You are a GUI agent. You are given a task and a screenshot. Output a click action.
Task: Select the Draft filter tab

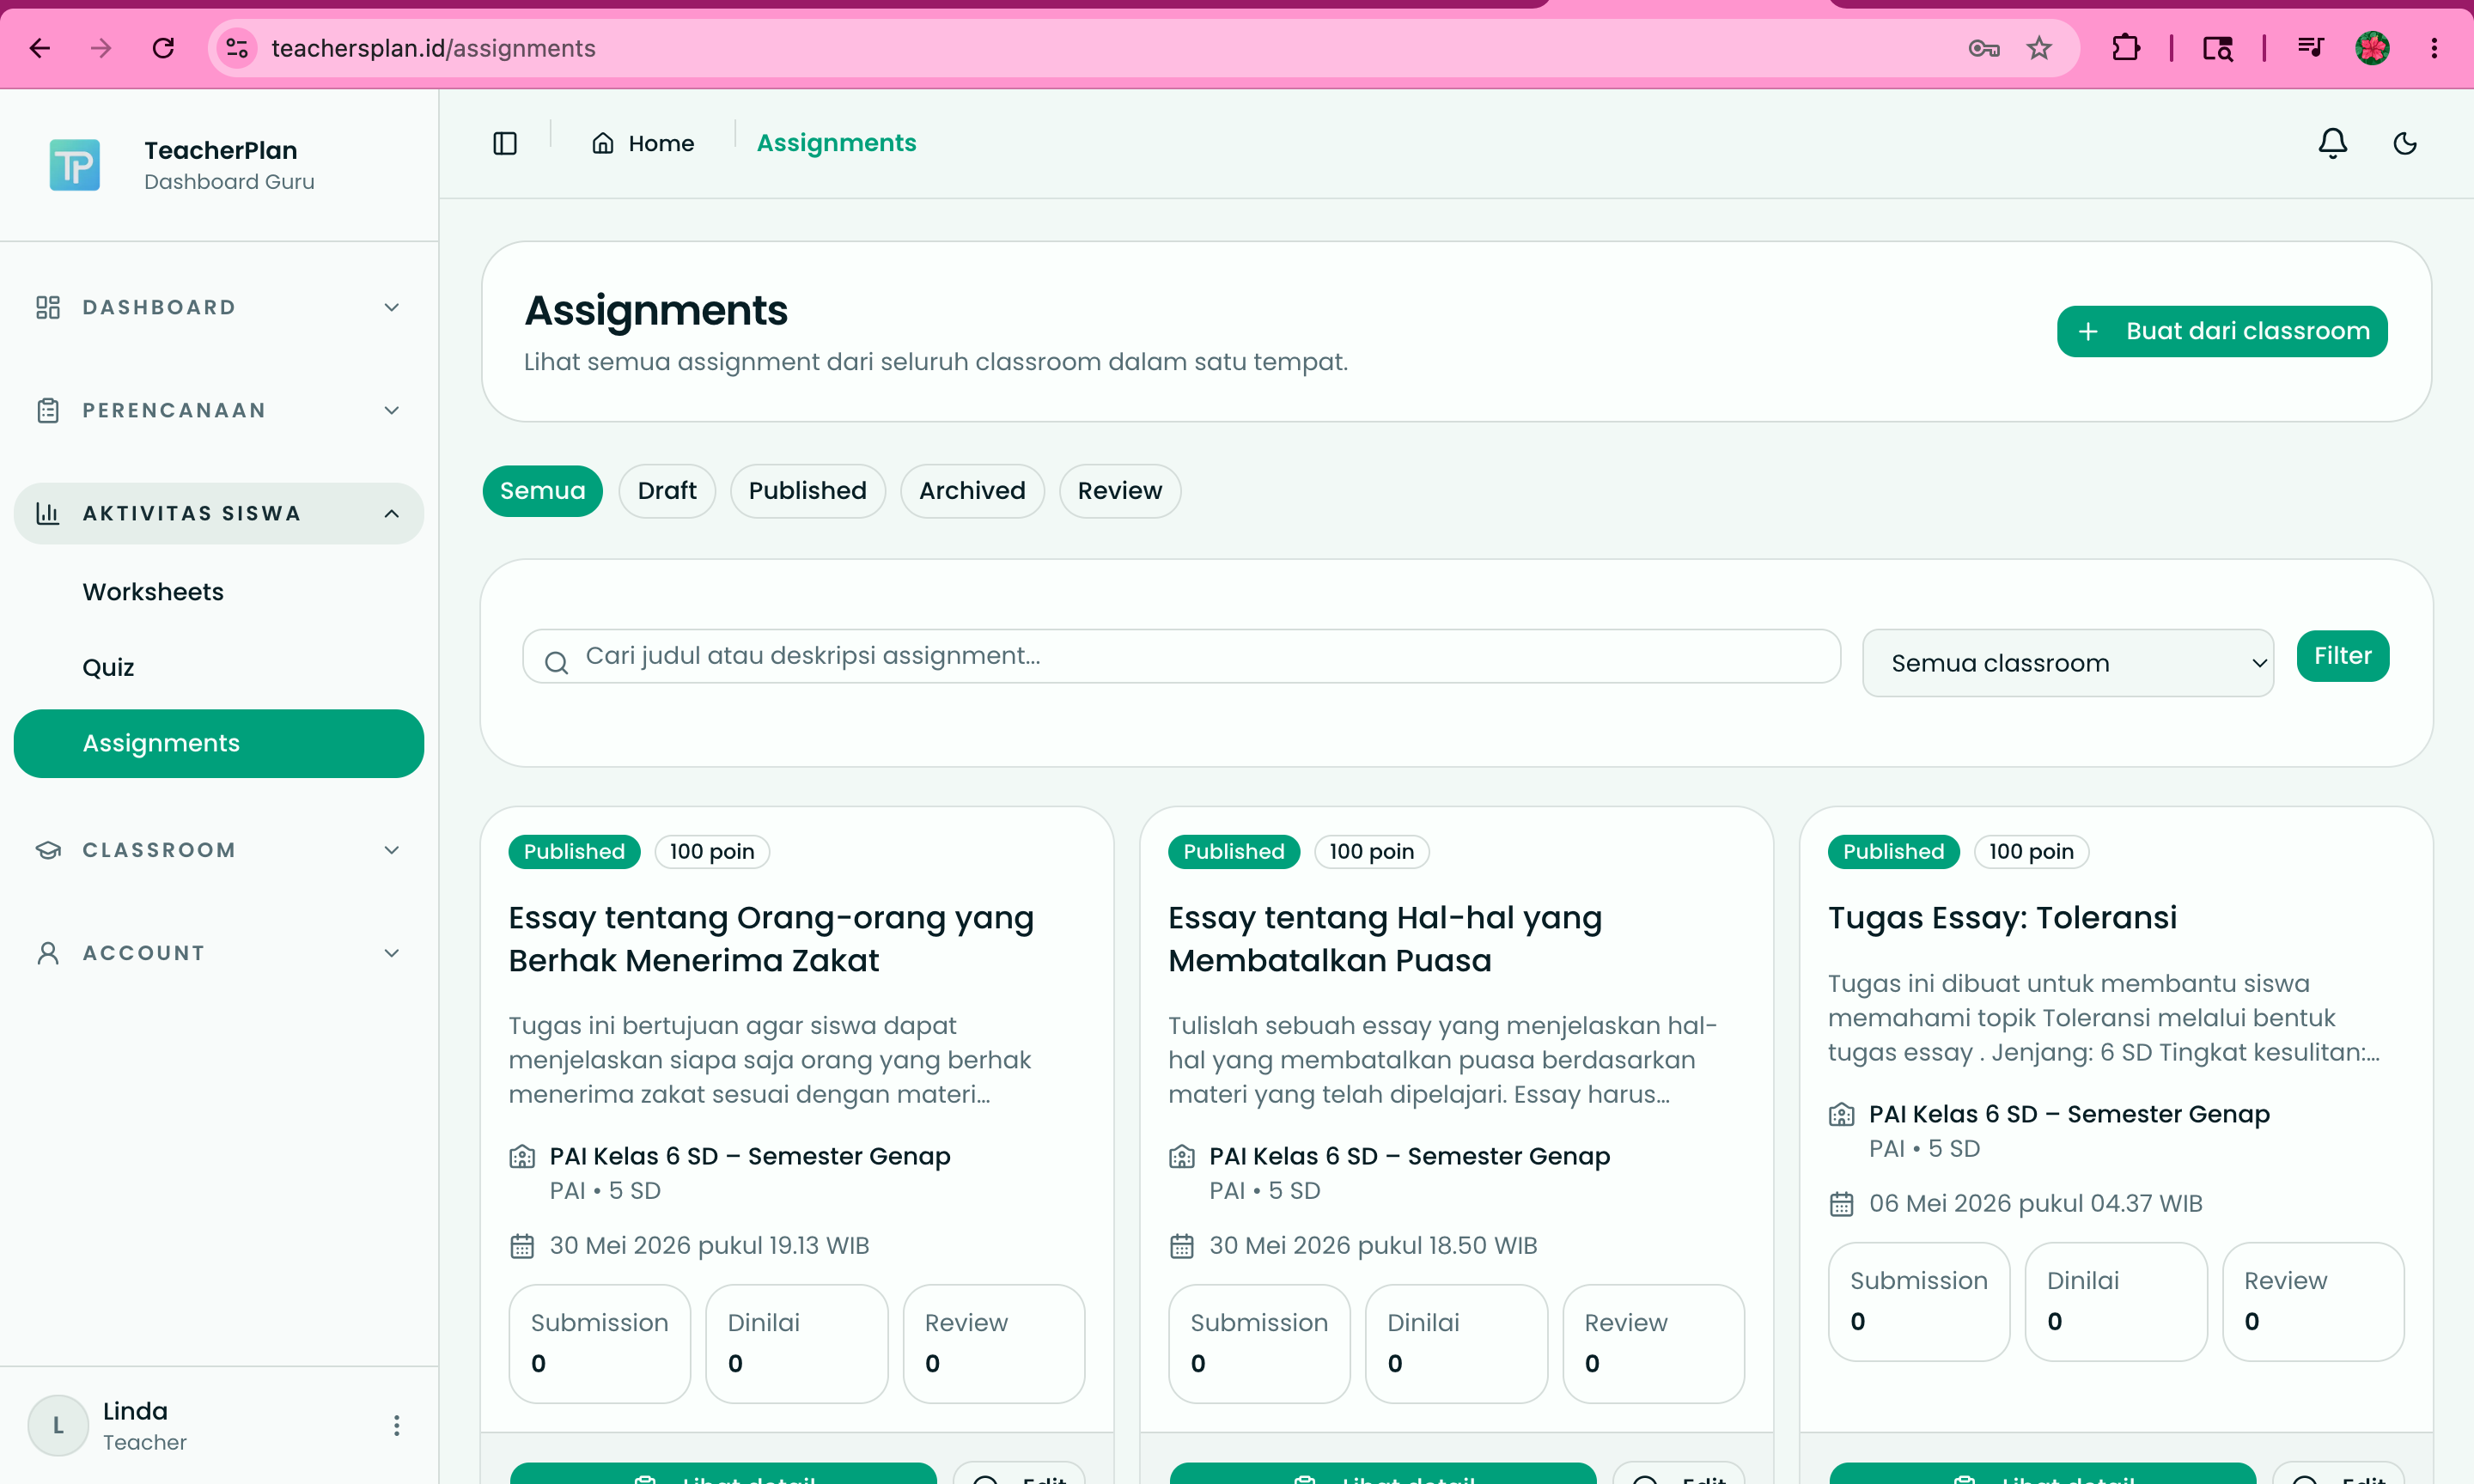coord(667,491)
